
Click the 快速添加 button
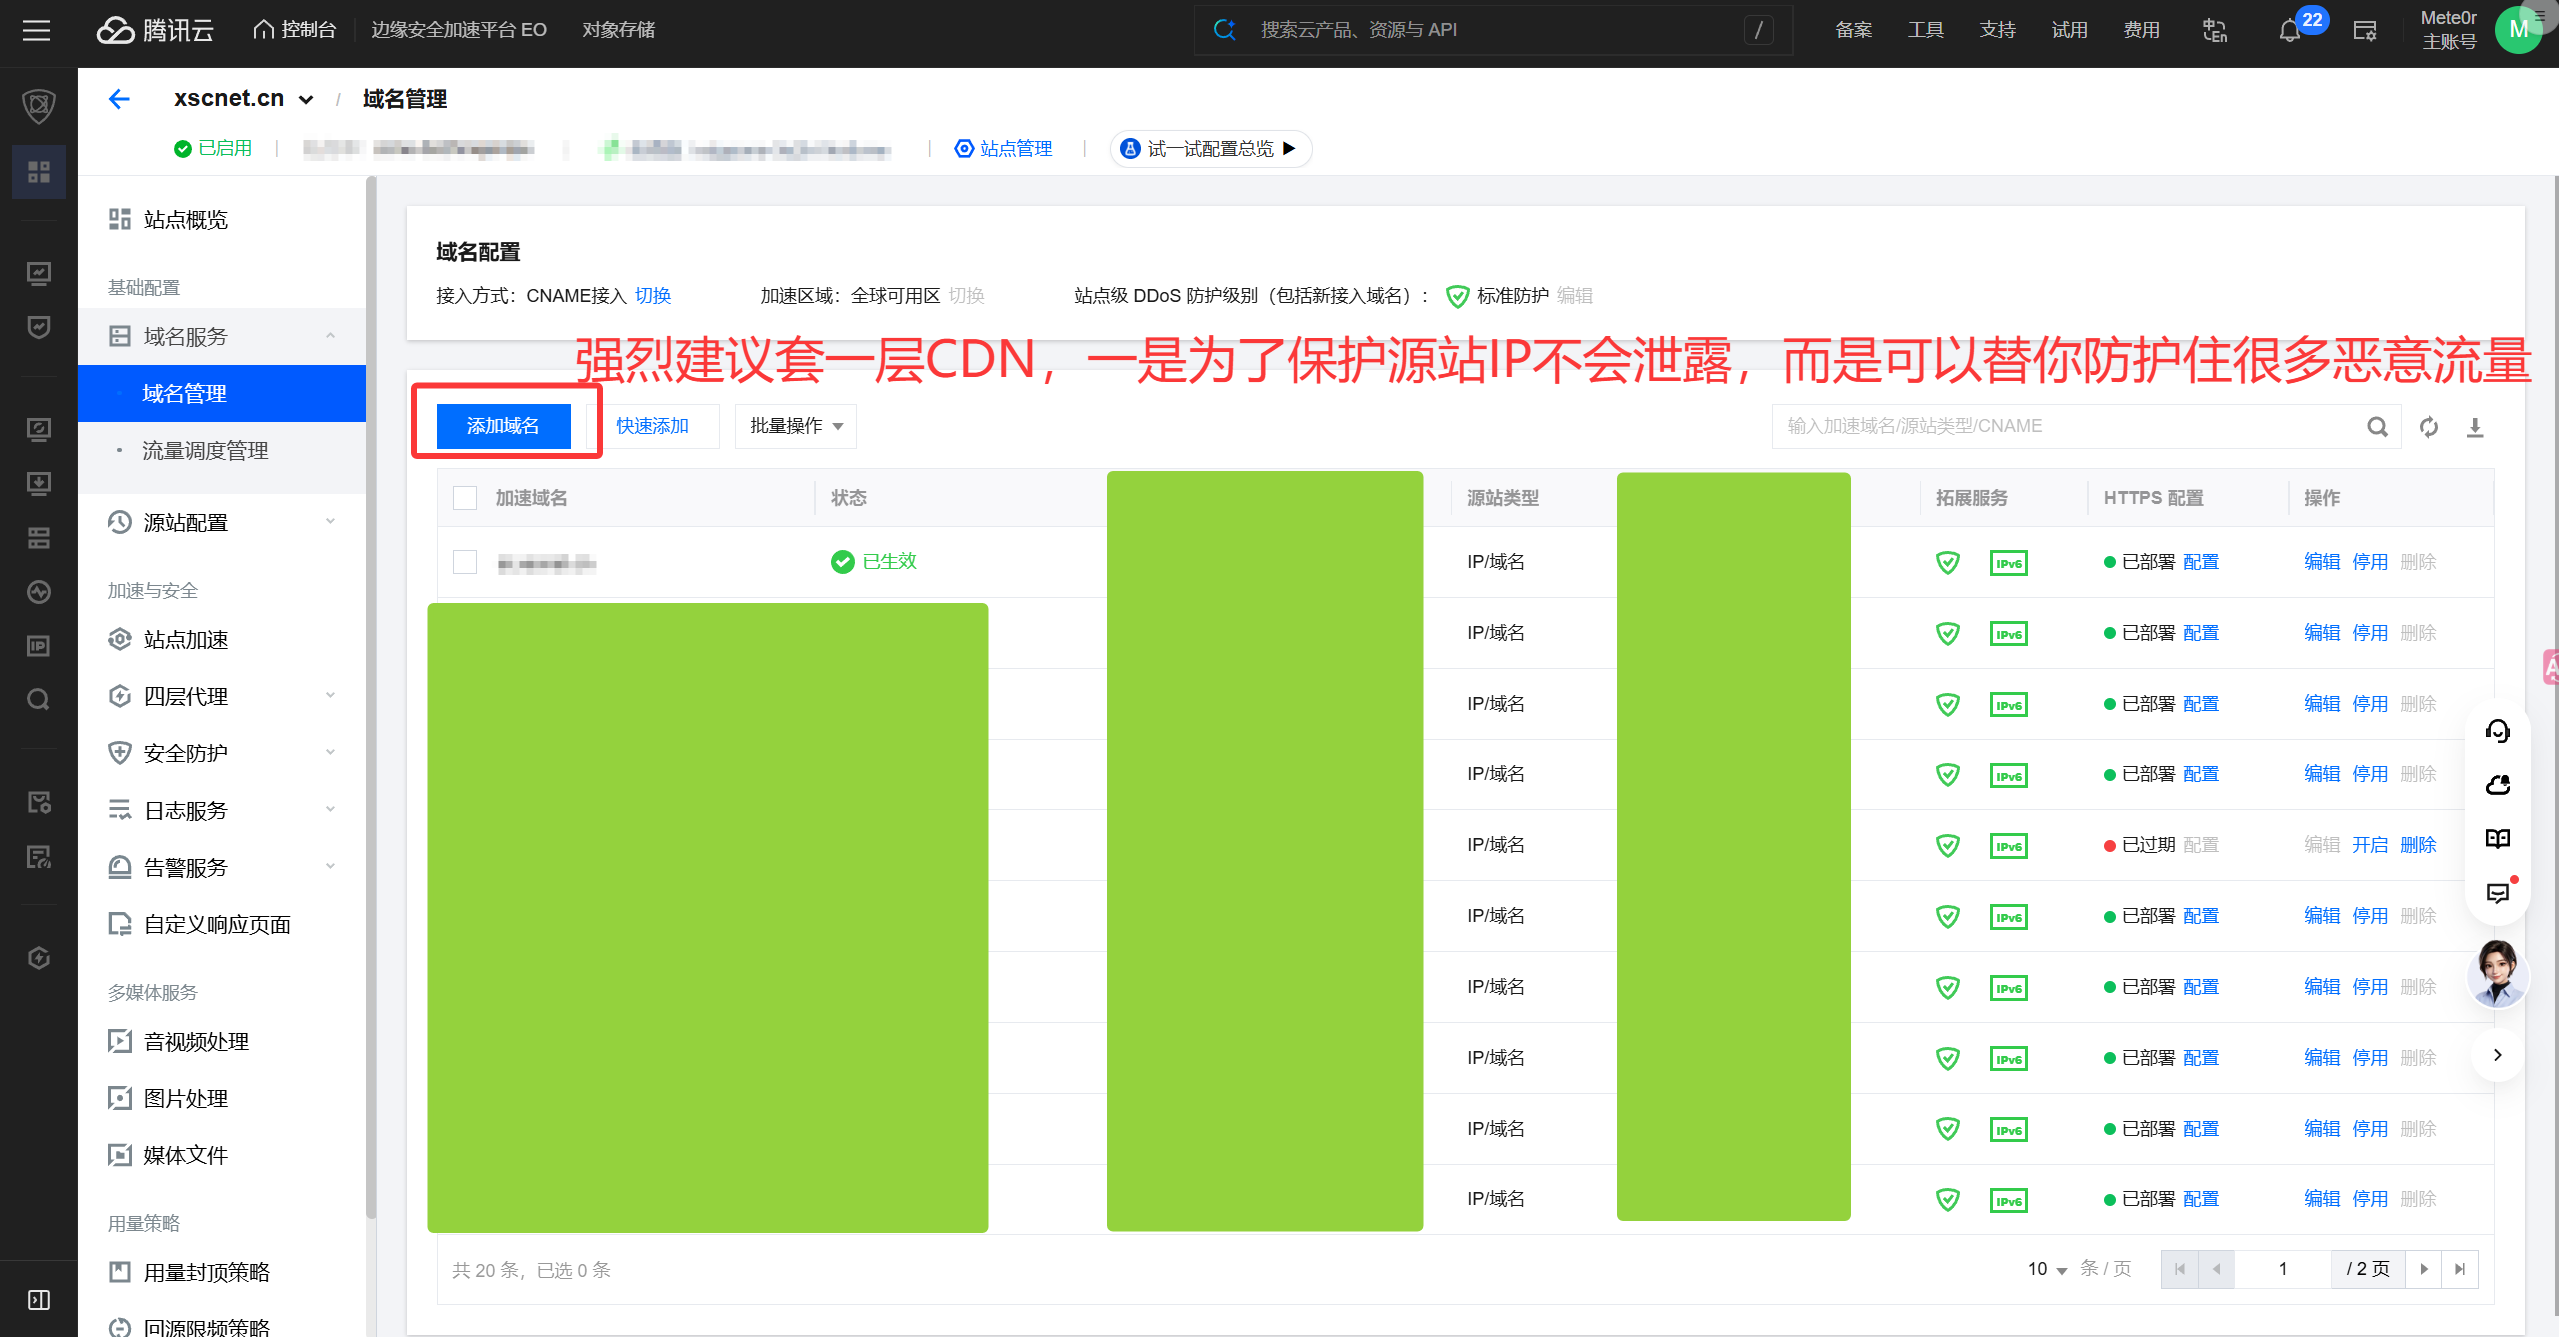653,426
